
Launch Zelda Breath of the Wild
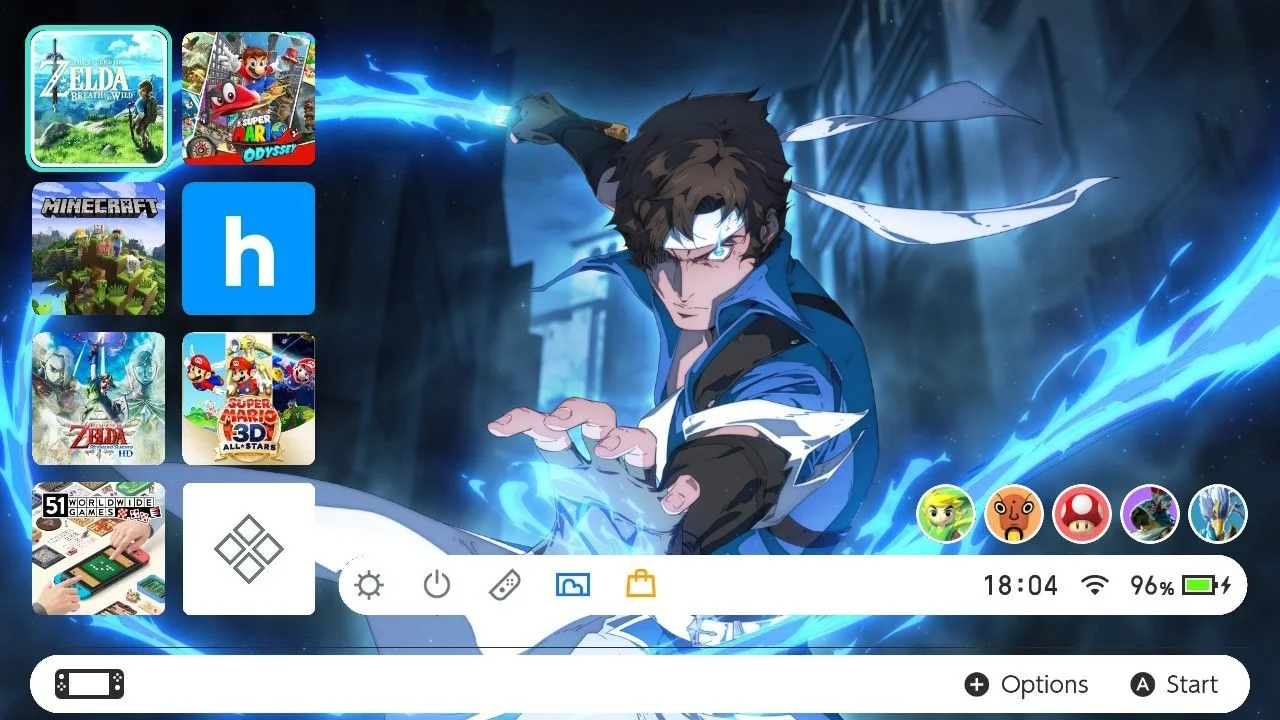[x=99, y=98]
